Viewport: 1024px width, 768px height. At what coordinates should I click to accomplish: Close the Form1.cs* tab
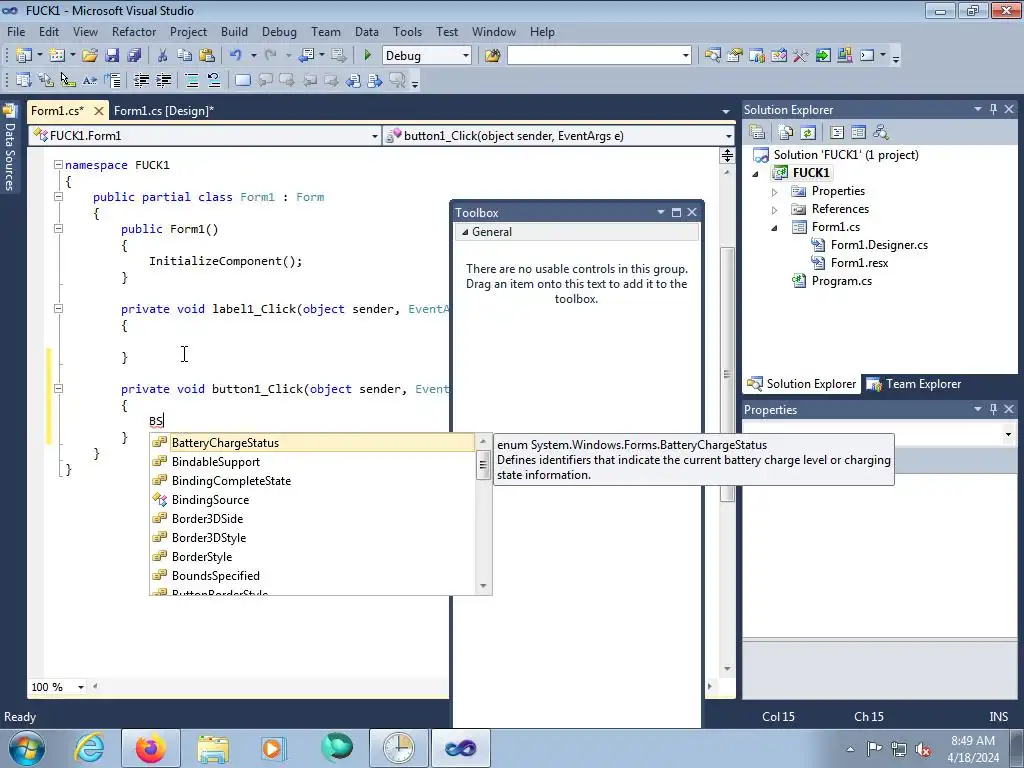99,111
